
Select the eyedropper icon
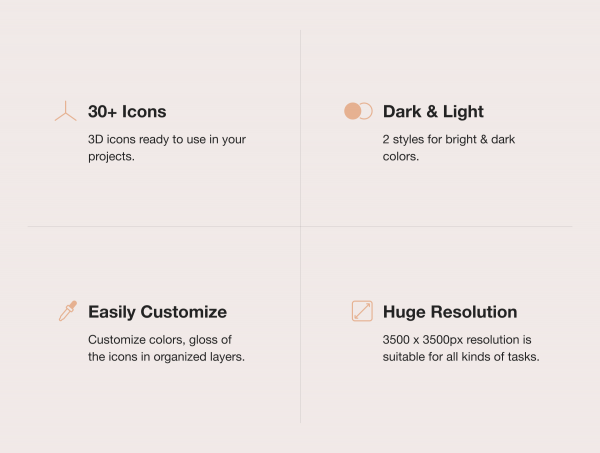point(67,312)
